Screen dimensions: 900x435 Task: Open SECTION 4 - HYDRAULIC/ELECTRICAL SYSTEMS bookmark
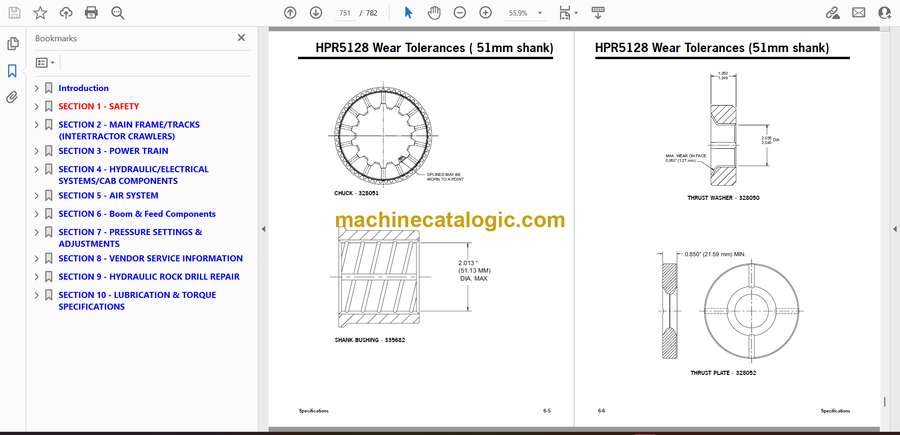pos(134,175)
